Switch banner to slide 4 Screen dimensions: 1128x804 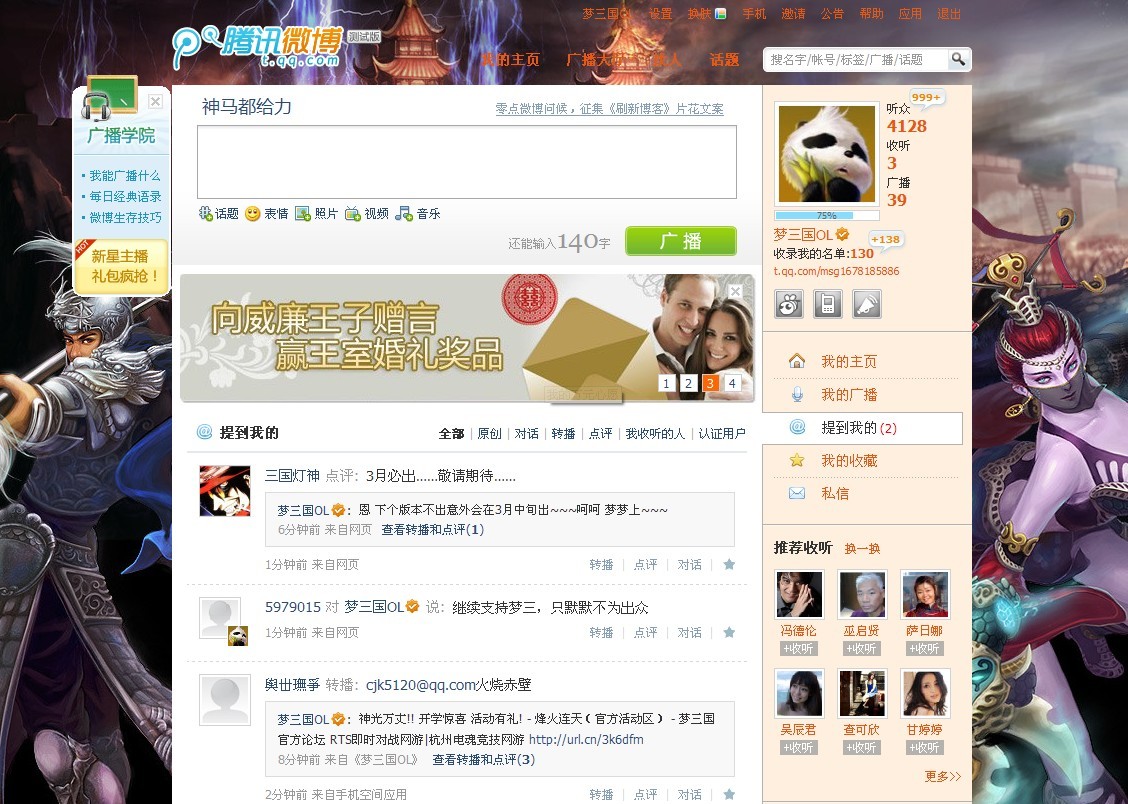click(732, 383)
